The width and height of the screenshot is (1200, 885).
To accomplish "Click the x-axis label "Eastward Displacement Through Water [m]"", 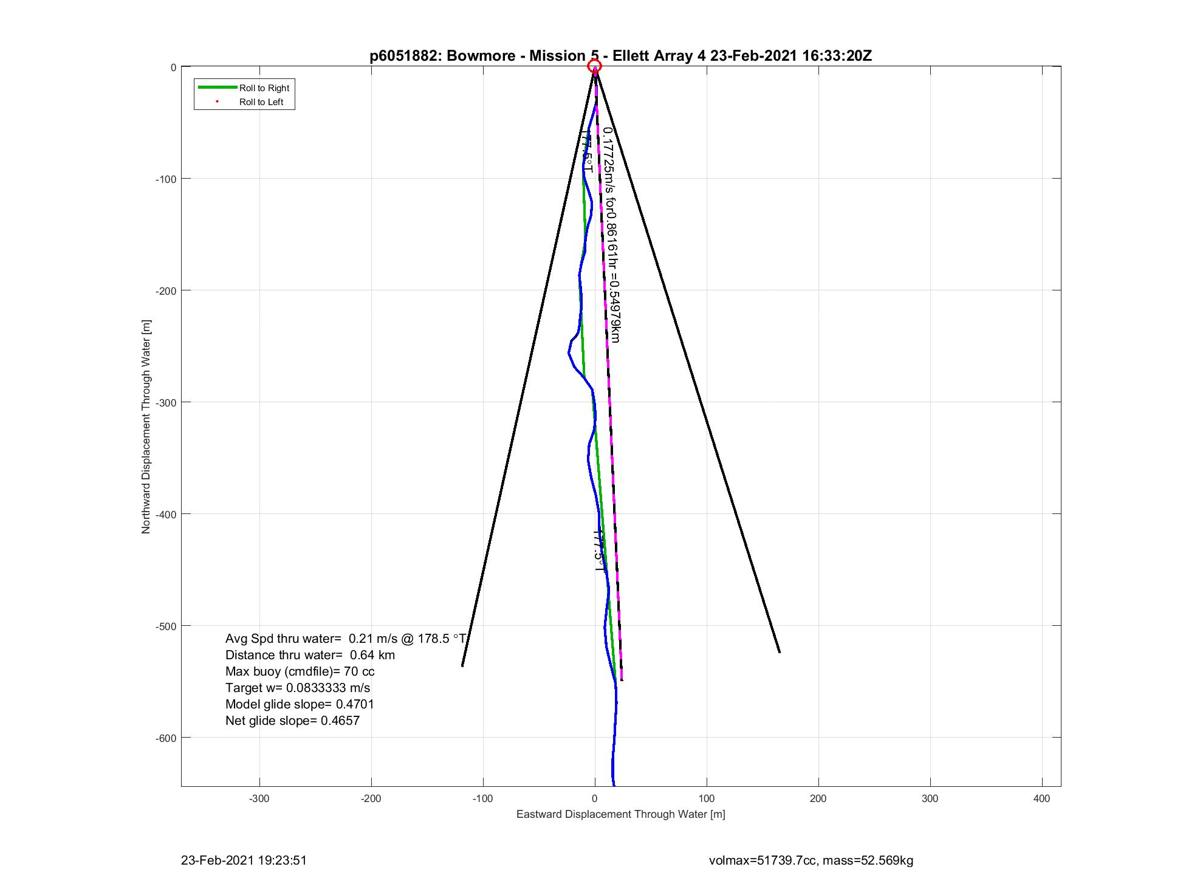I will 620,814.
